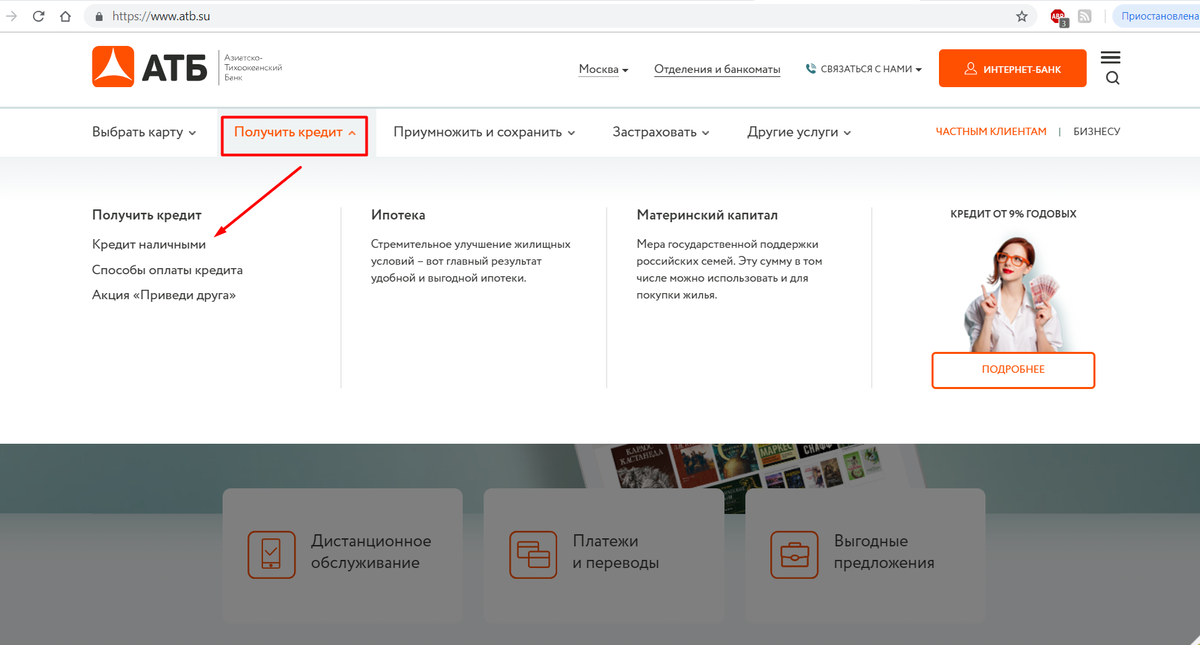Click the Выгодные предложения briefcase icon
Image resolution: width=1200 pixels, height=645 pixels.
click(x=794, y=555)
